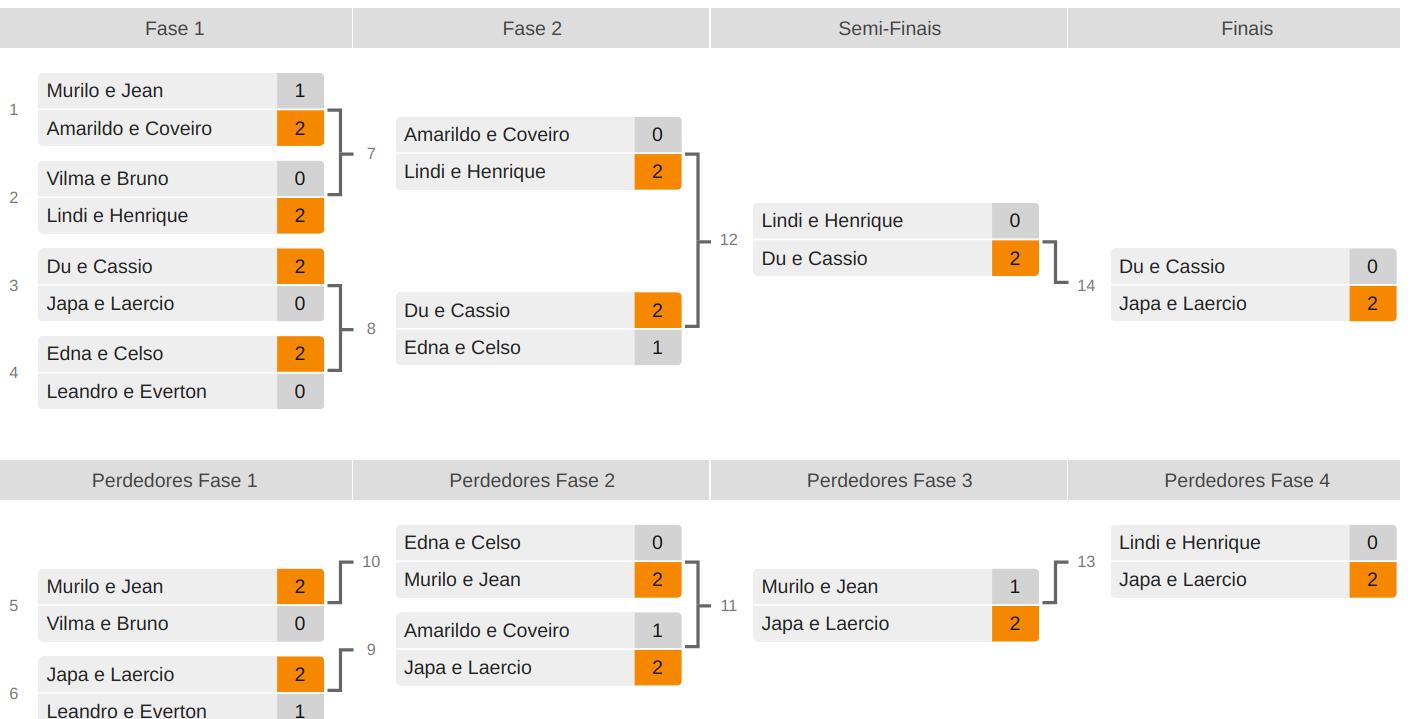Click Edna e Celso's score in match 8
This screenshot has height=719, width=1423.
point(657,348)
